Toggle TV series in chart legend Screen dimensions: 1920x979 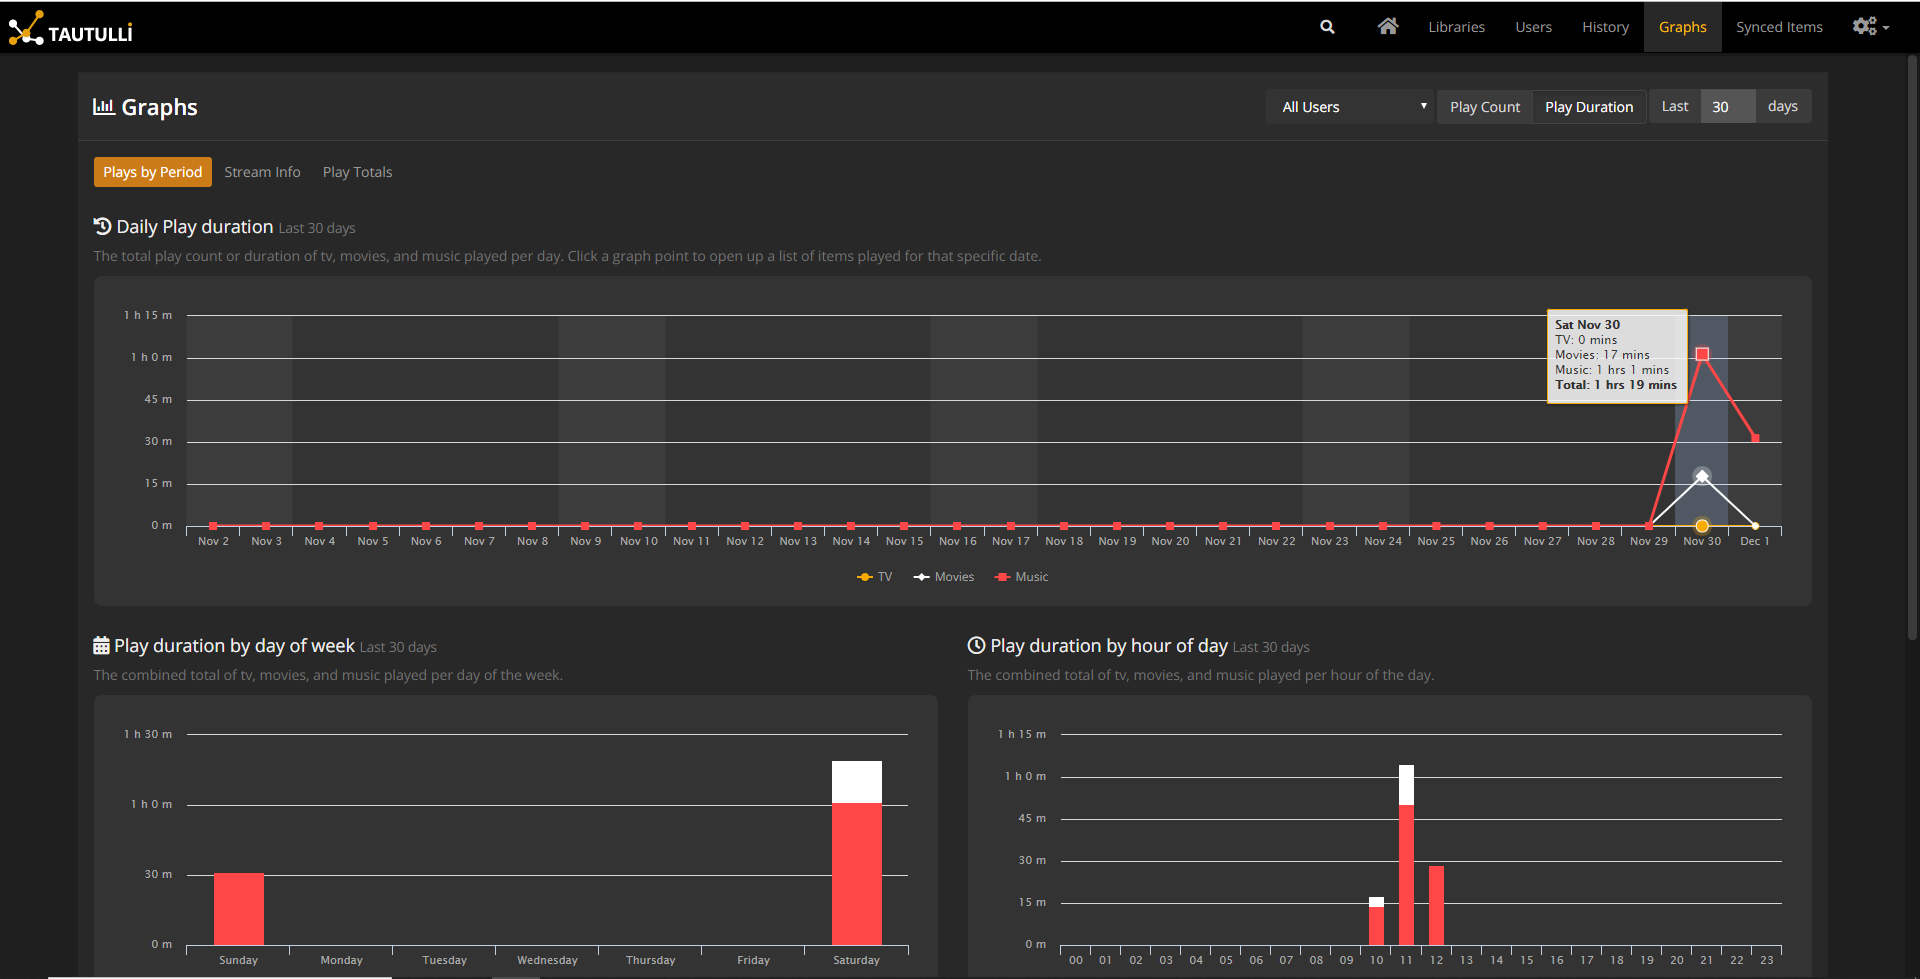tap(875, 577)
